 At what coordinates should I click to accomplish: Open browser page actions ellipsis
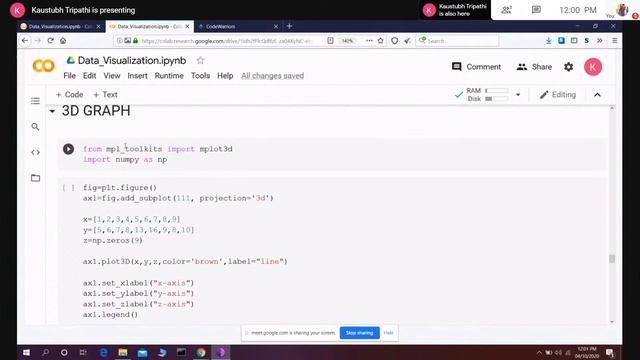tap(369, 41)
